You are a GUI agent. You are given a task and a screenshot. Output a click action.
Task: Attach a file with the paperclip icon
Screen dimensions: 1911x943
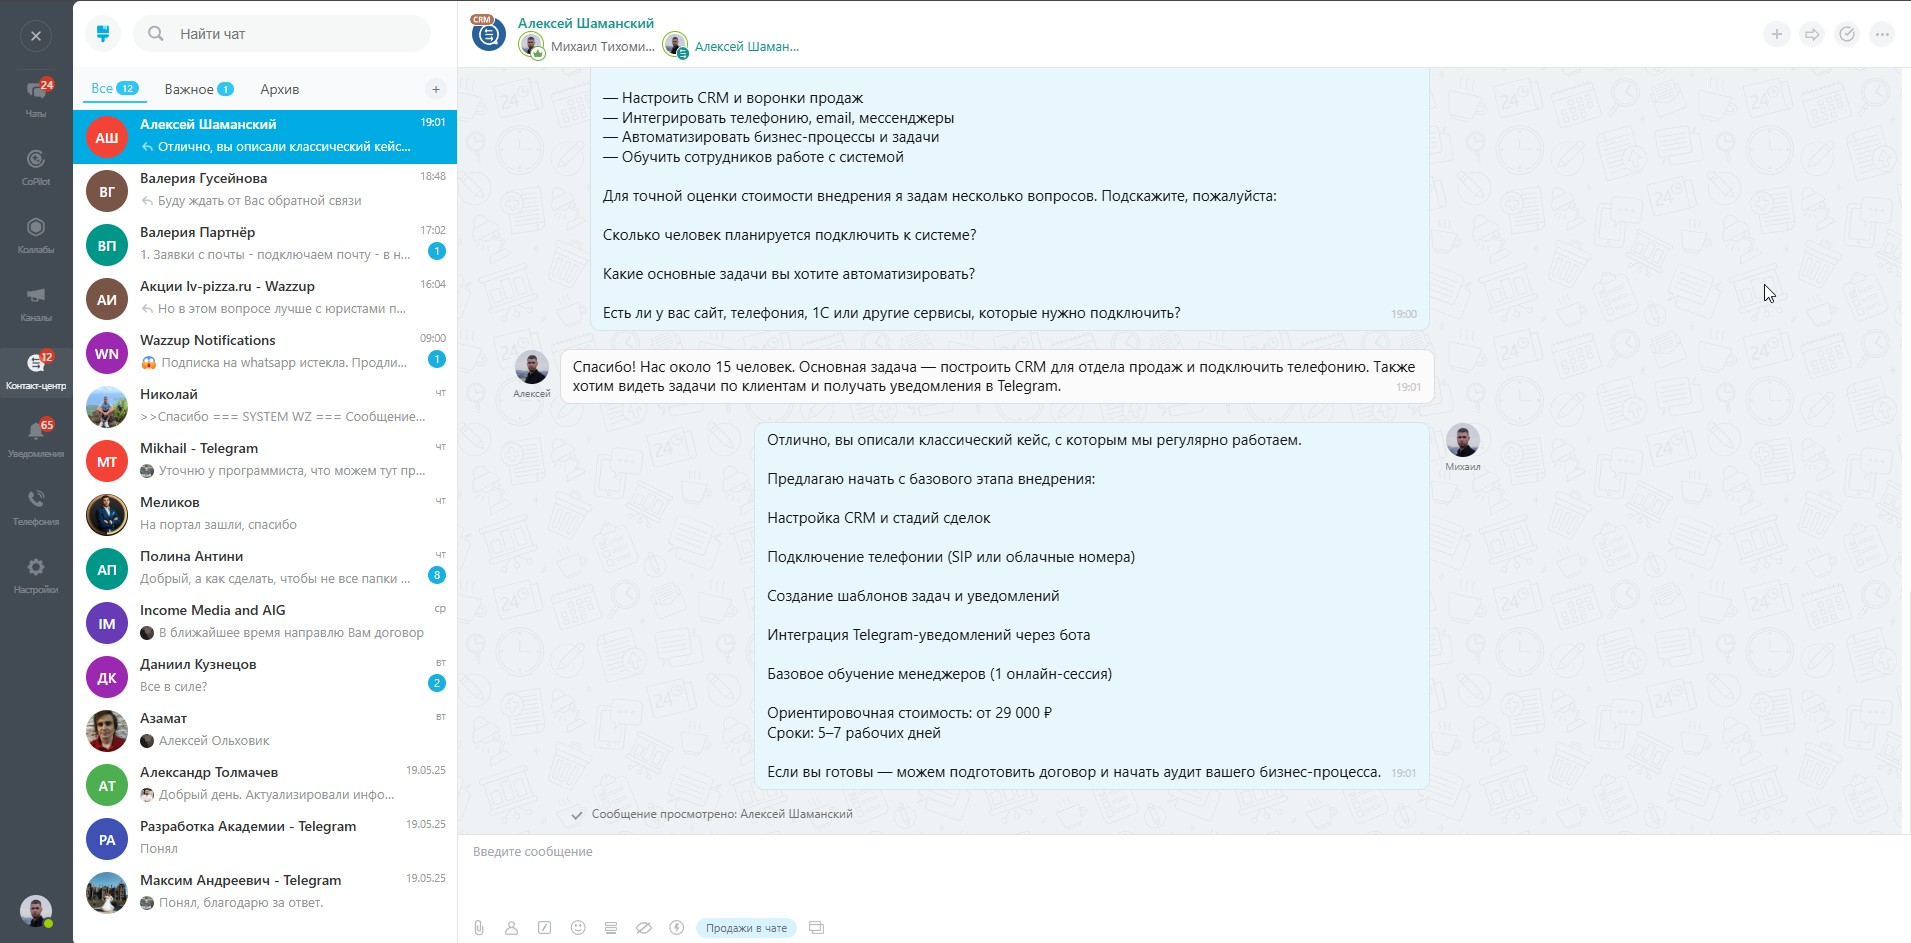[x=479, y=928]
